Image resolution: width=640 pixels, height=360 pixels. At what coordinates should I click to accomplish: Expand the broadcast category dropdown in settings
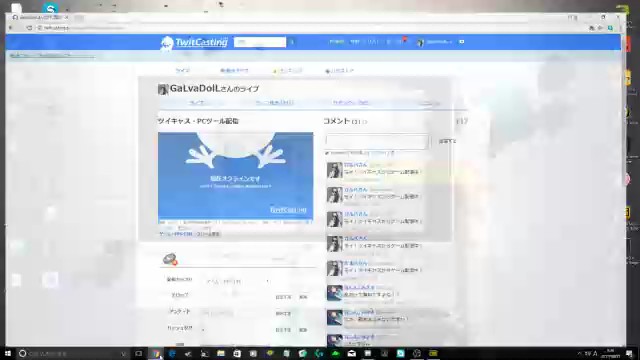click(x=237, y=281)
